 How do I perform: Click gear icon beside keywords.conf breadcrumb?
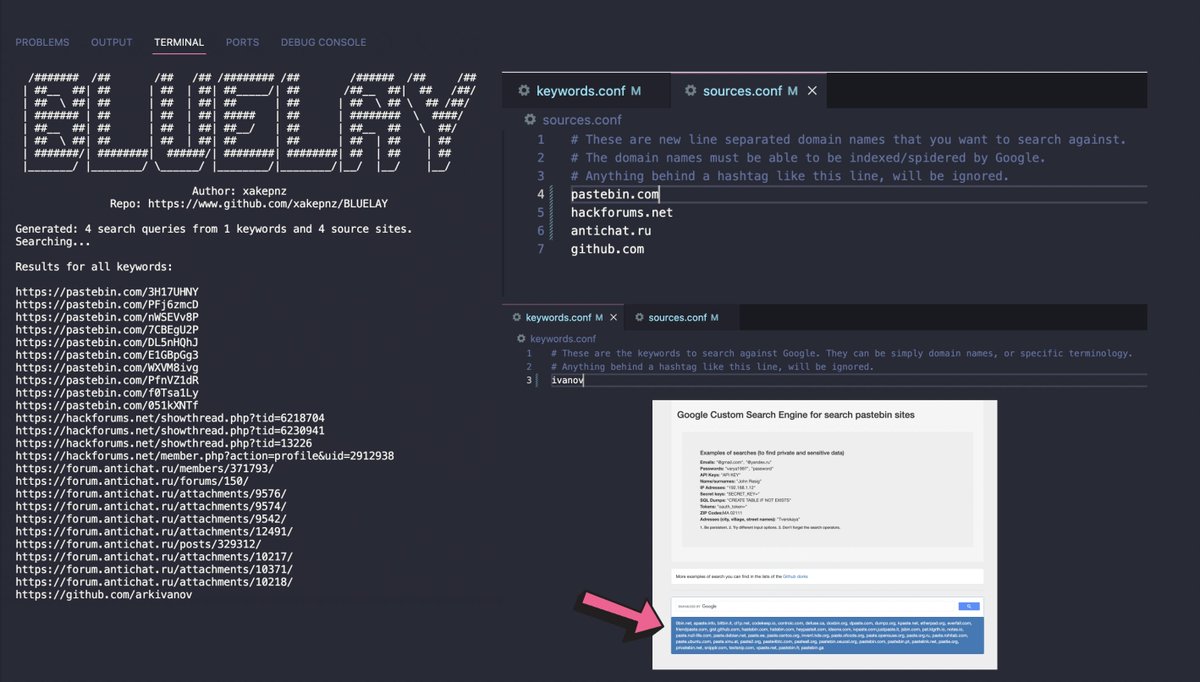tap(520, 339)
